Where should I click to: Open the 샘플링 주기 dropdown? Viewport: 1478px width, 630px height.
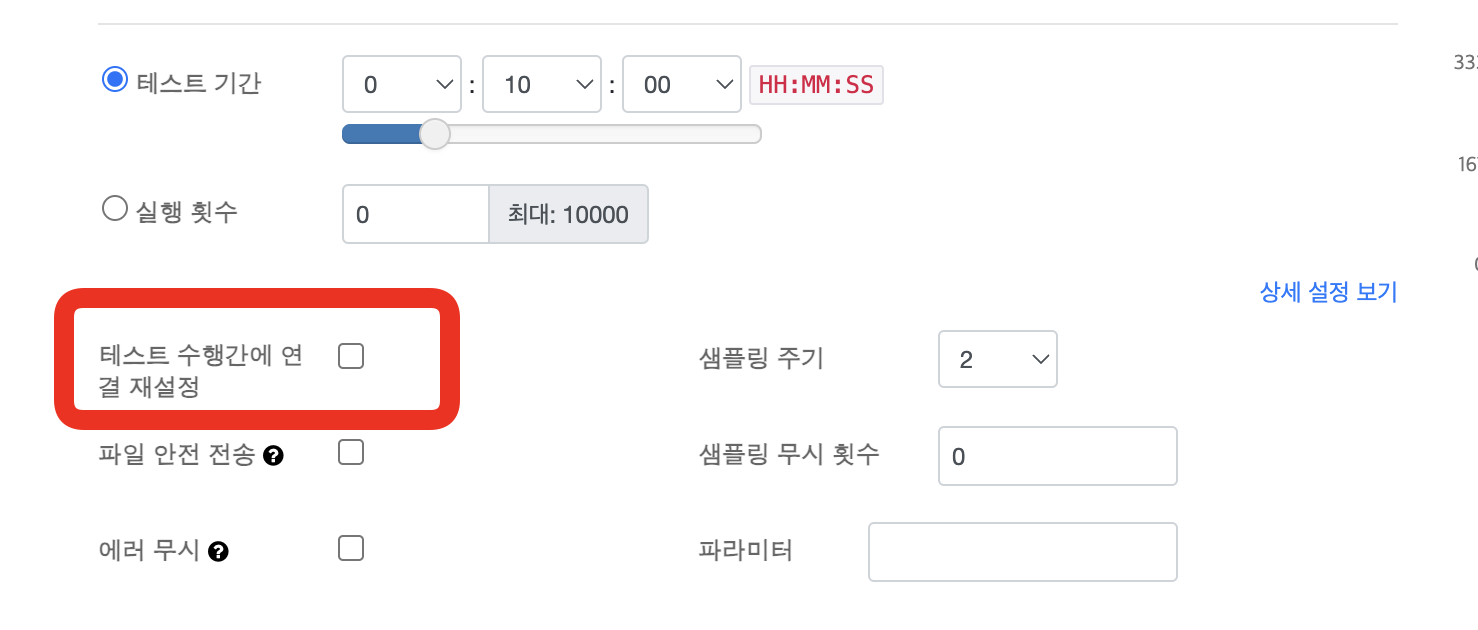997,359
